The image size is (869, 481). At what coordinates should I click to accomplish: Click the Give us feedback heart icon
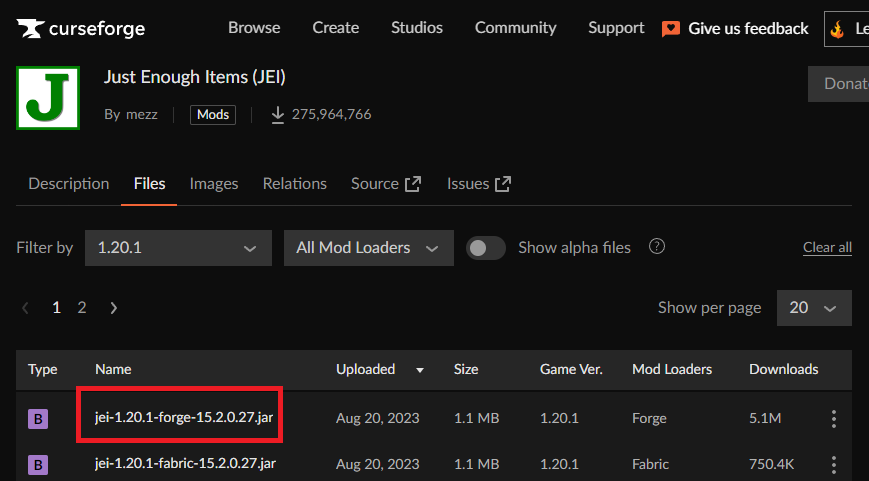(x=671, y=29)
